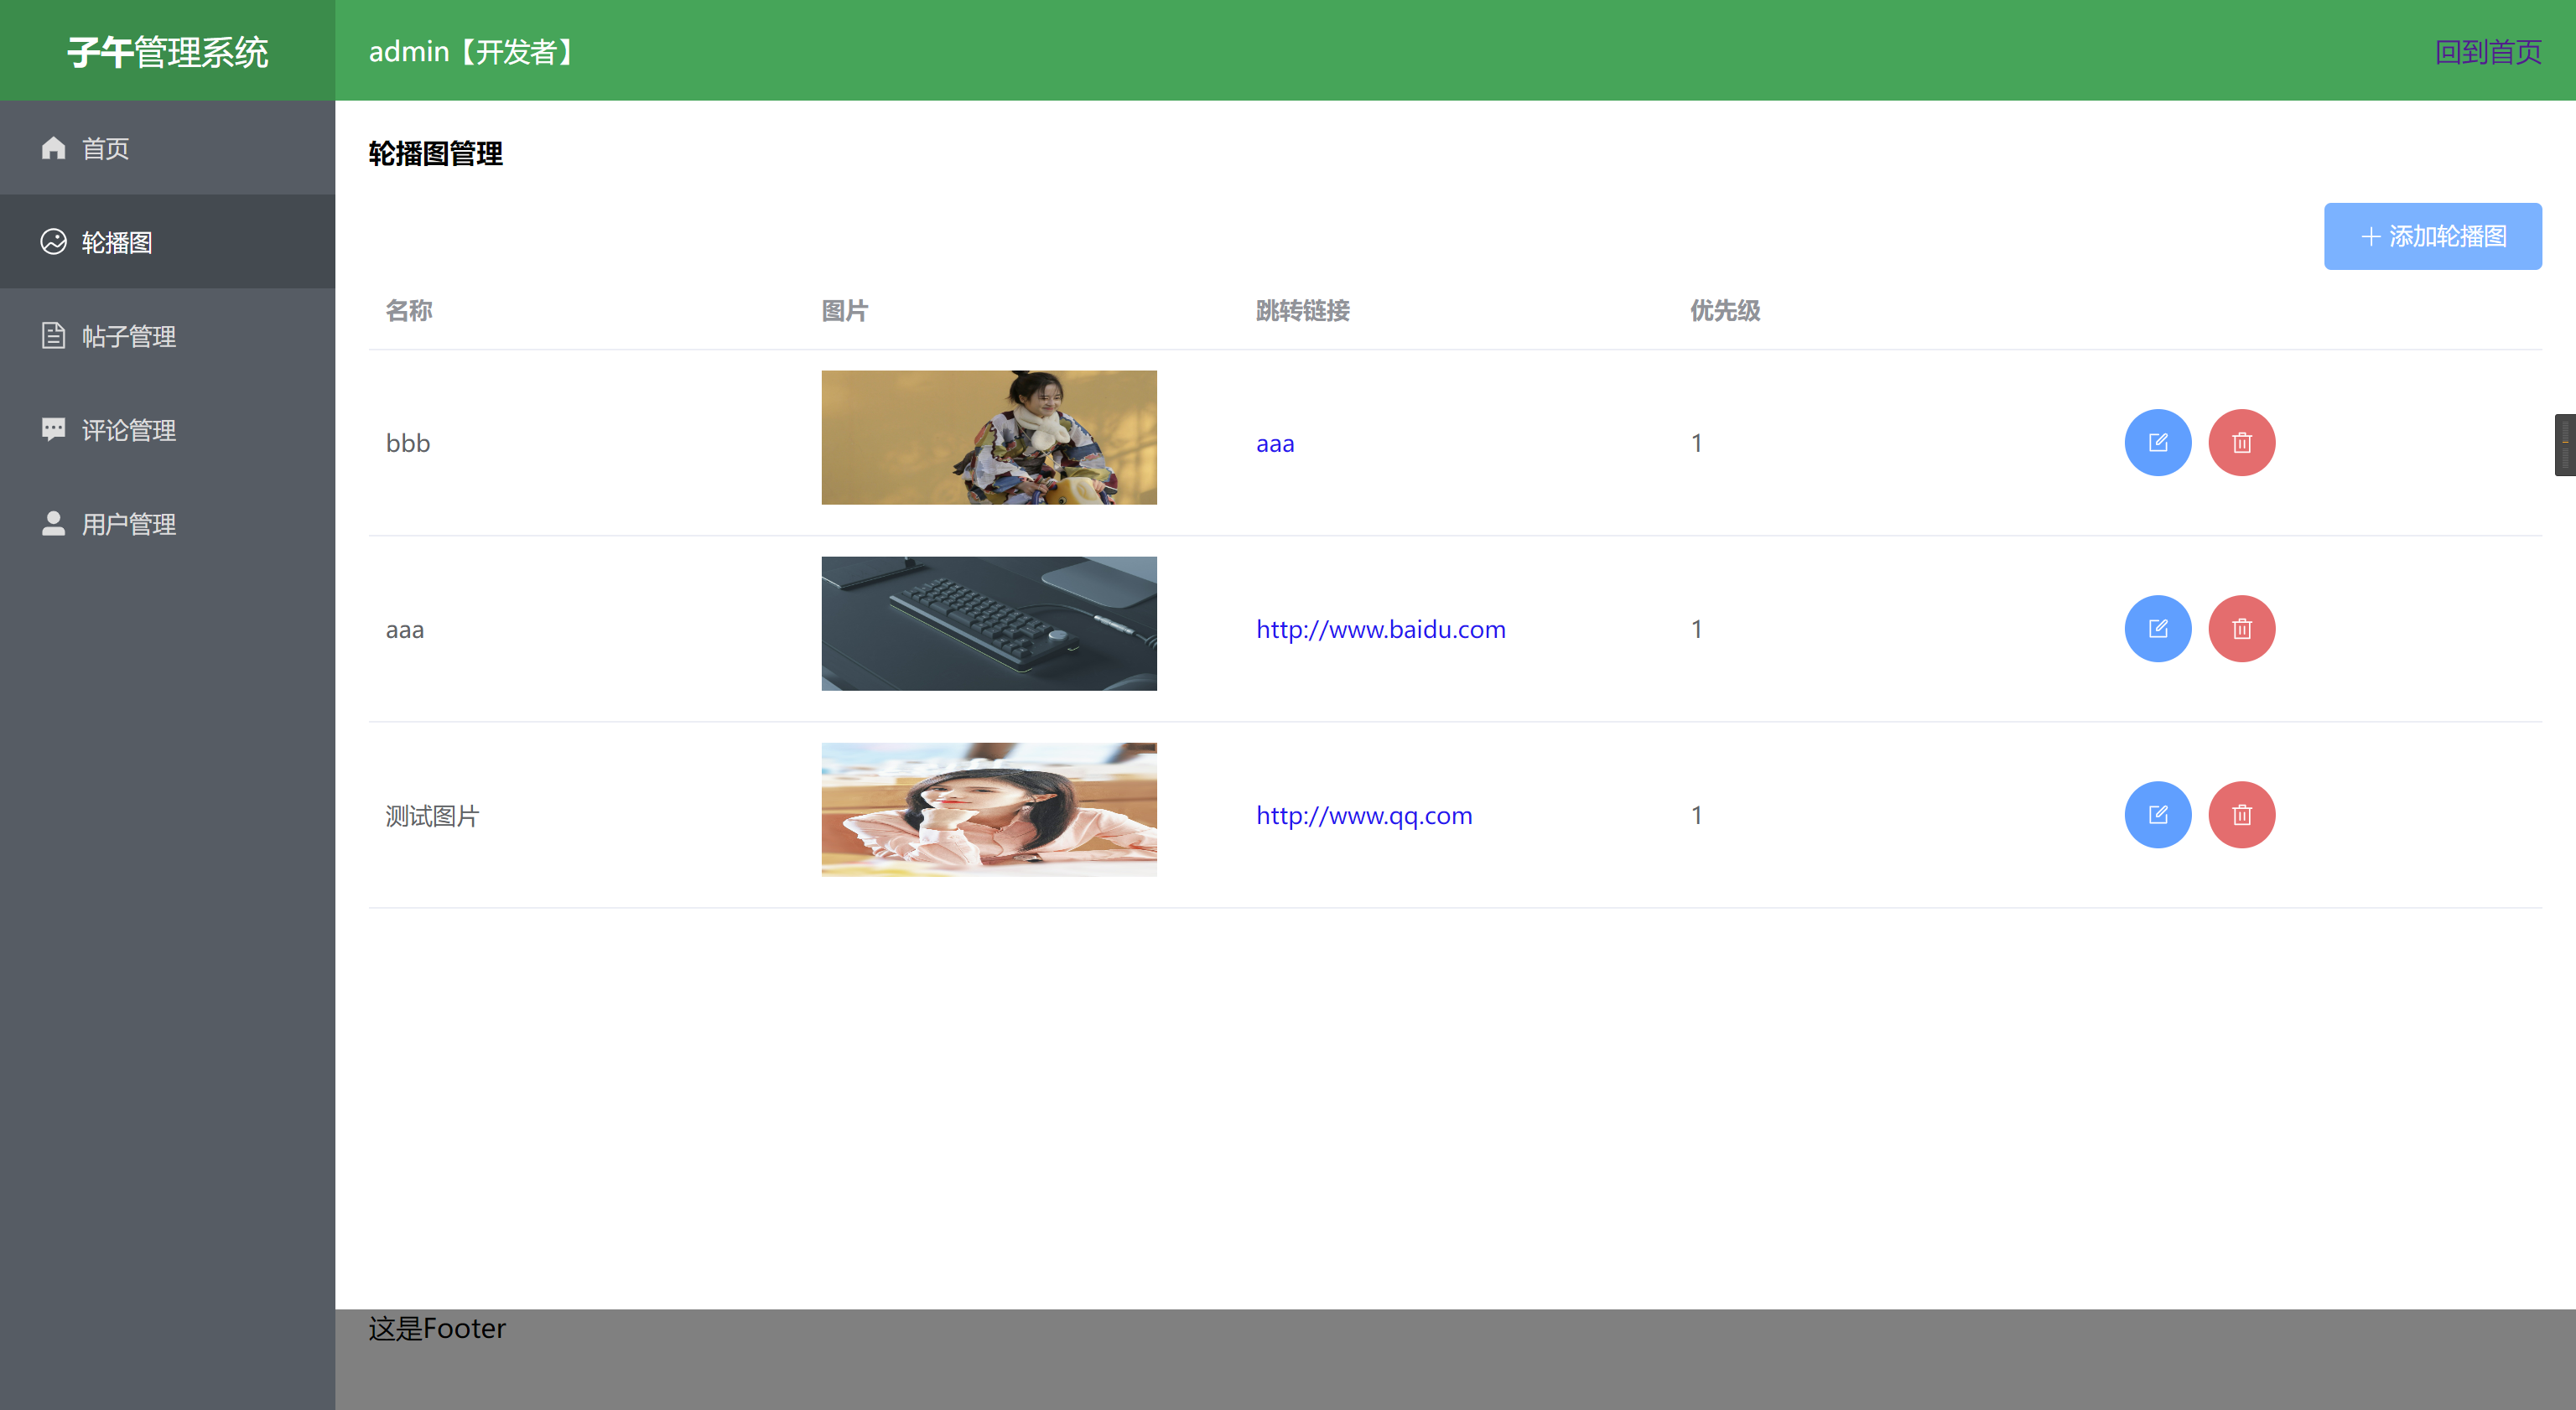Viewport: 2576px width, 1410px height.
Task: Click the delete trash icon for bbb row
Action: coord(2241,443)
